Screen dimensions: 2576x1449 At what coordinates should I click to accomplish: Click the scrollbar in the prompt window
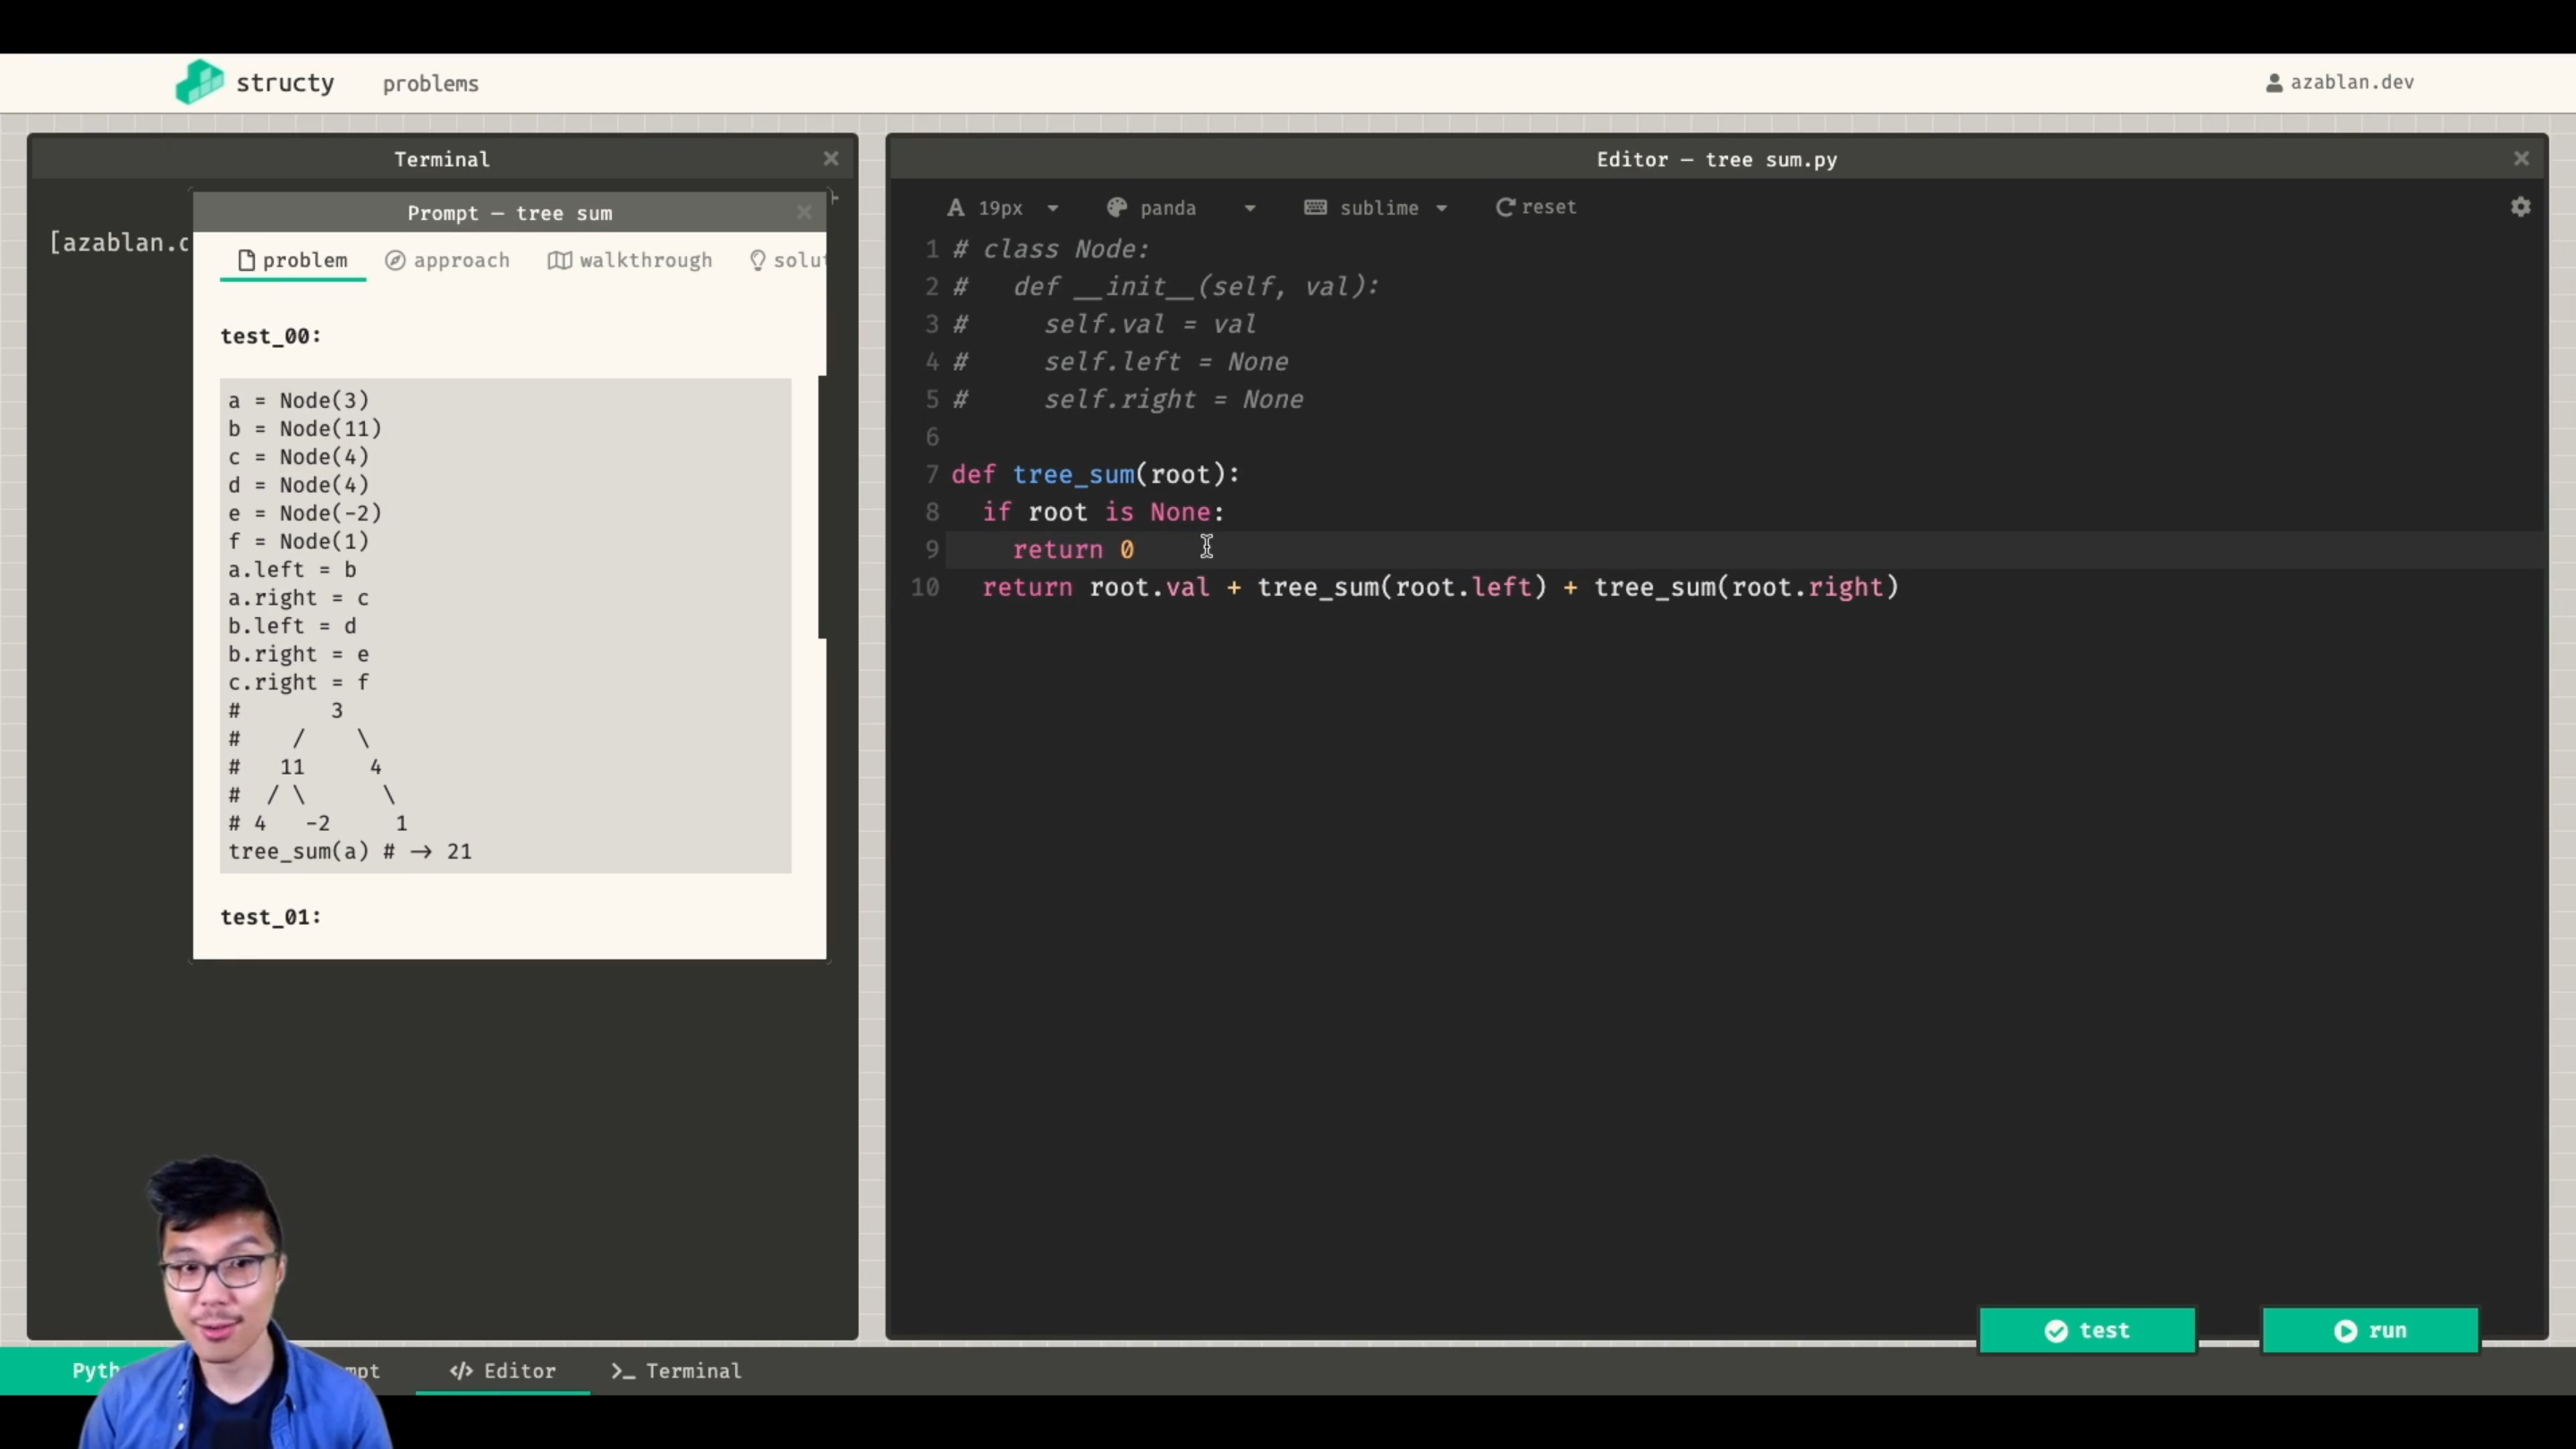pos(822,507)
